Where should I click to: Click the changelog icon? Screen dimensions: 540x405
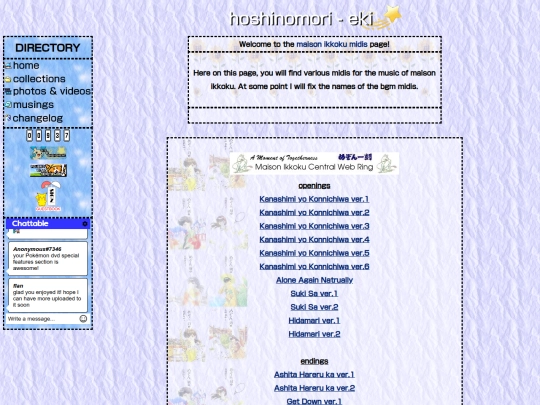[x=8, y=118]
